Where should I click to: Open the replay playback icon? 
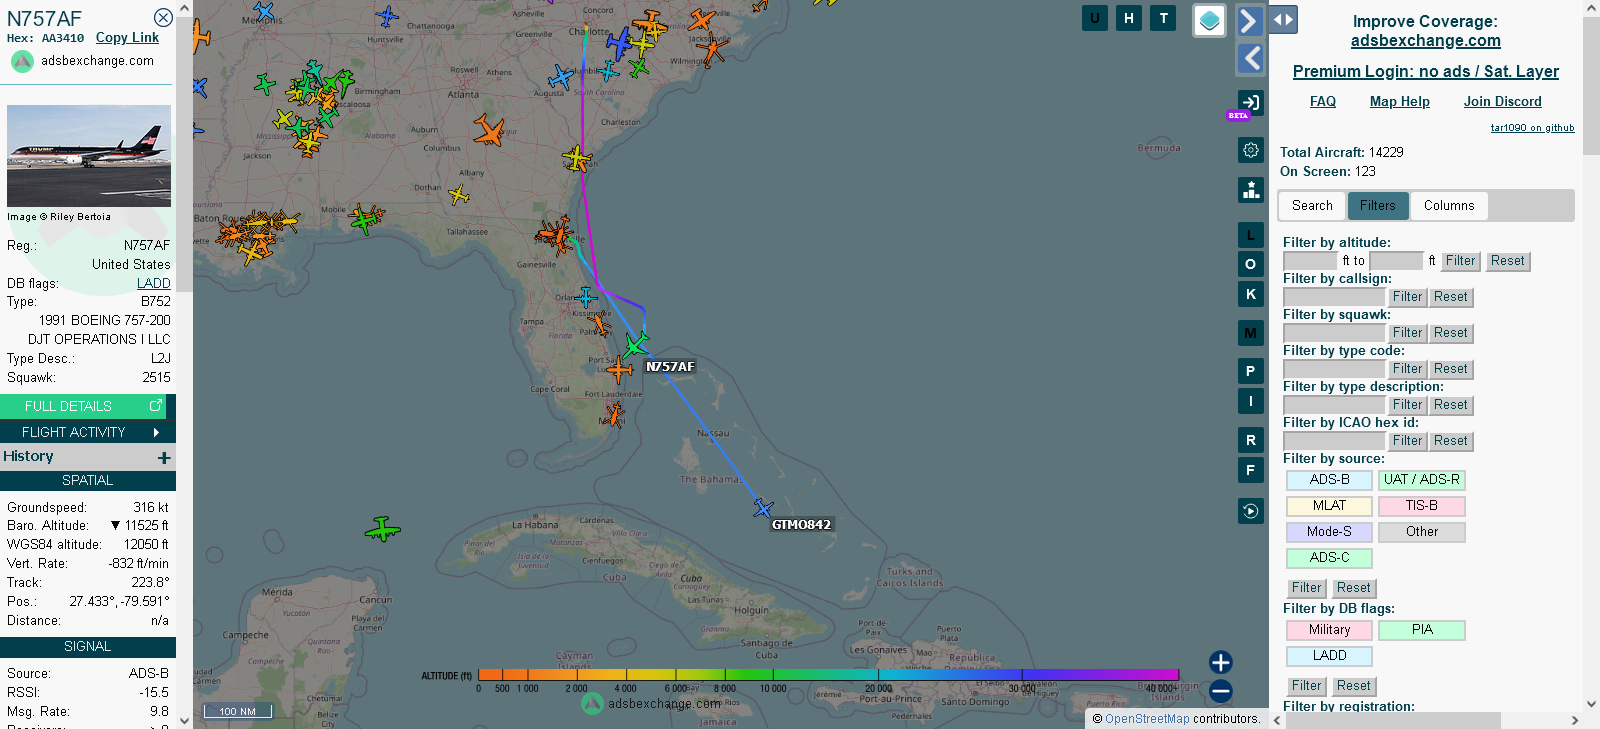[1251, 511]
